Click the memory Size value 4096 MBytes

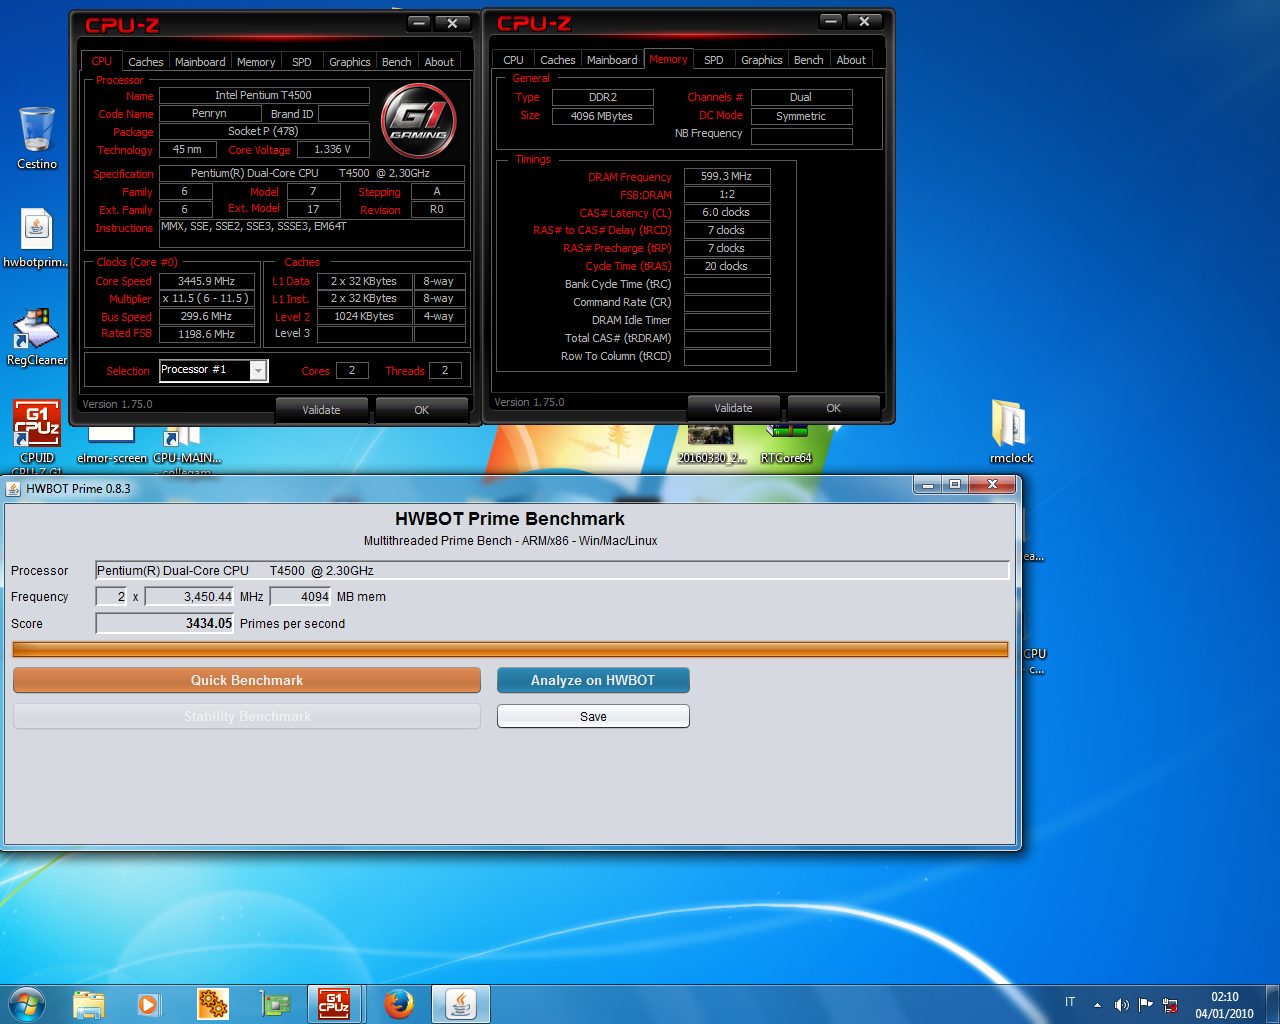click(602, 116)
